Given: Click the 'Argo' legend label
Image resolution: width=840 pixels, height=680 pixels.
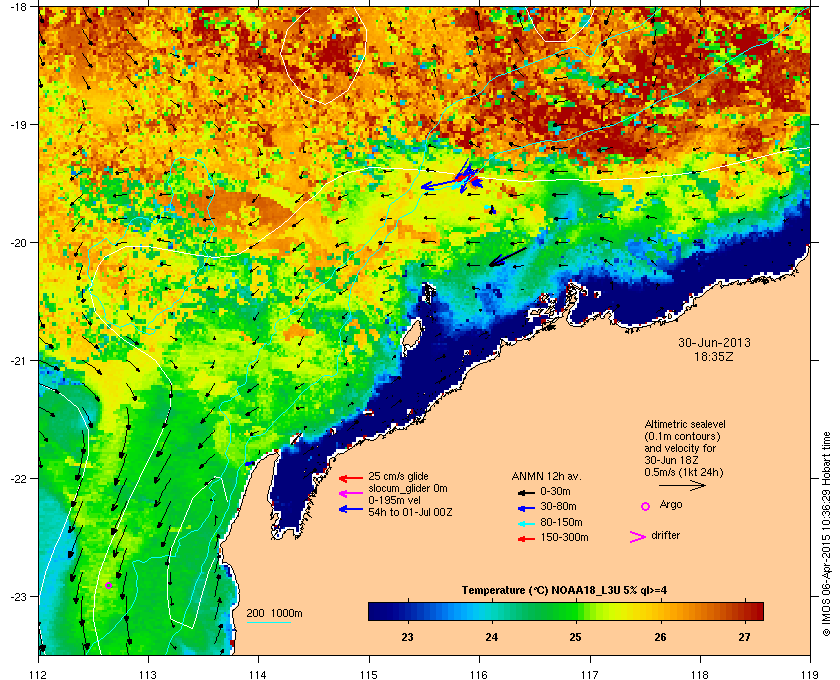Looking at the screenshot, I should 671,504.
